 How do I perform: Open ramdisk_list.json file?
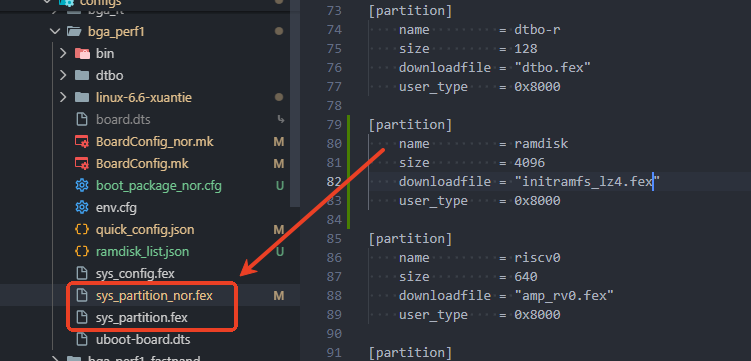(142, 252)
